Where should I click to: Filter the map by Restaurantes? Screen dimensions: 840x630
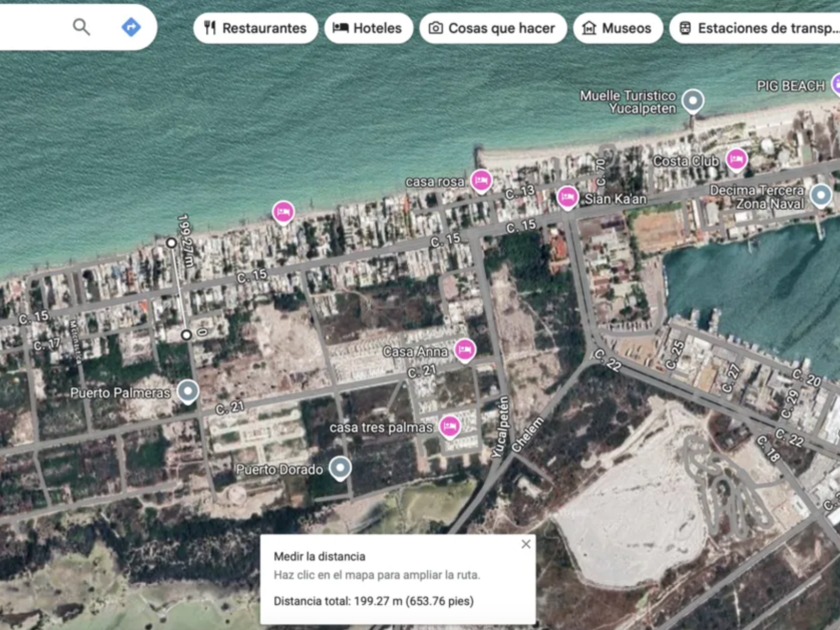pos(255,28)
